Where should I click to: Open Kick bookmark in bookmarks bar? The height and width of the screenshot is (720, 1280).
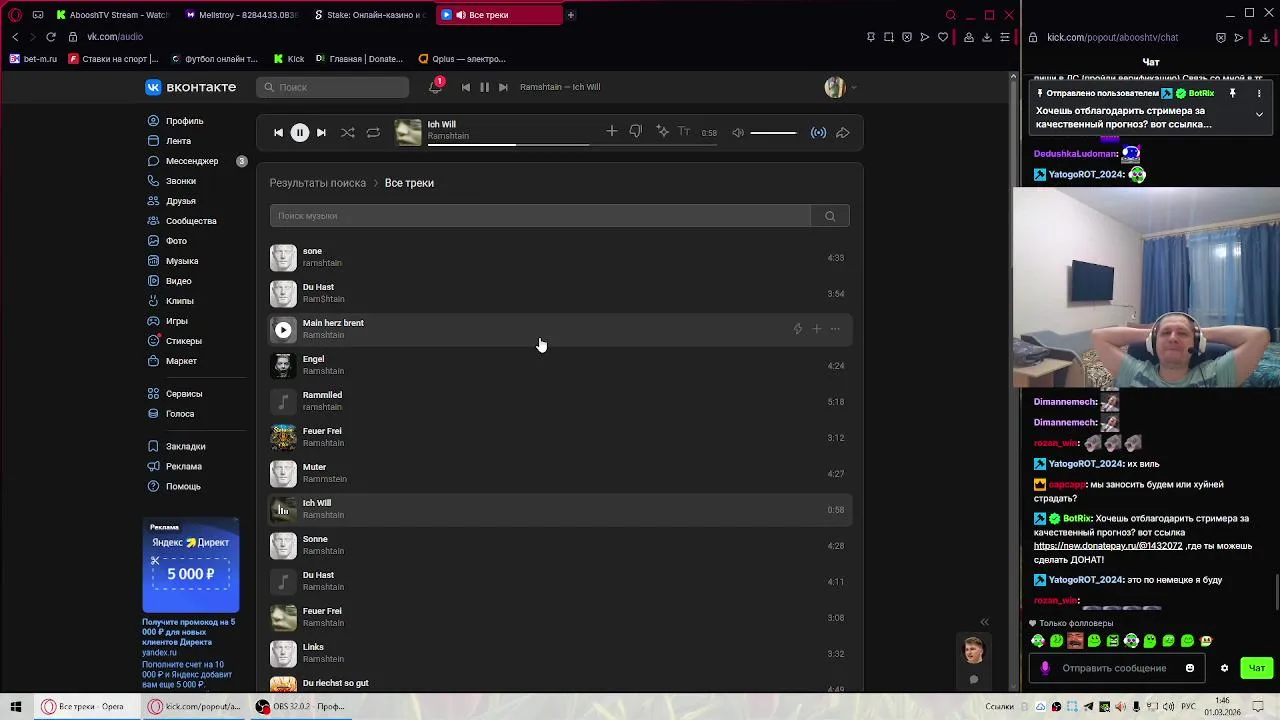point(289,59)
